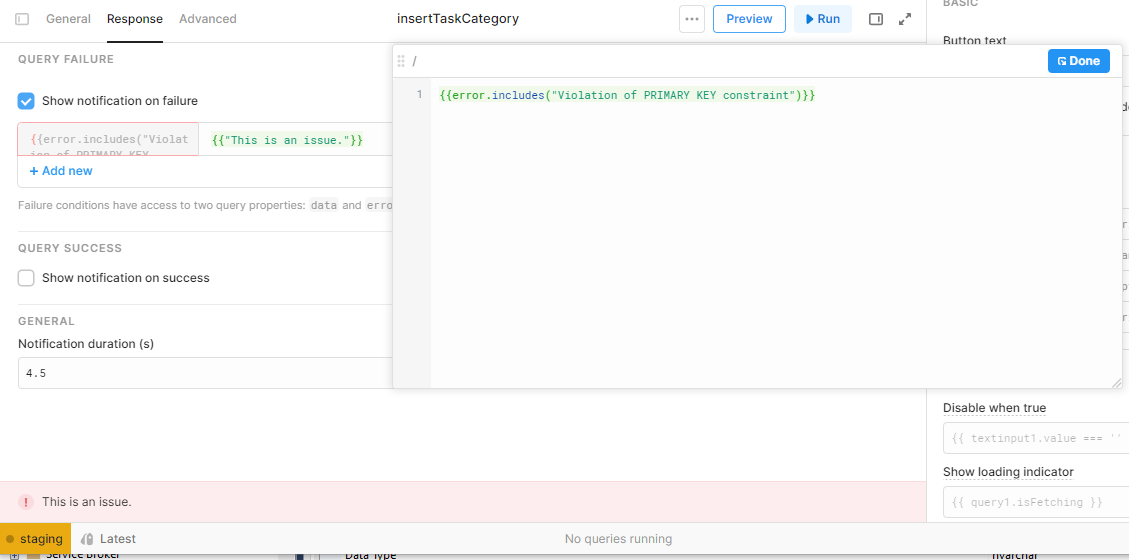Switch to the Response tab
Viewport: 1129px width, 560px height.
(x=135, y=19)
